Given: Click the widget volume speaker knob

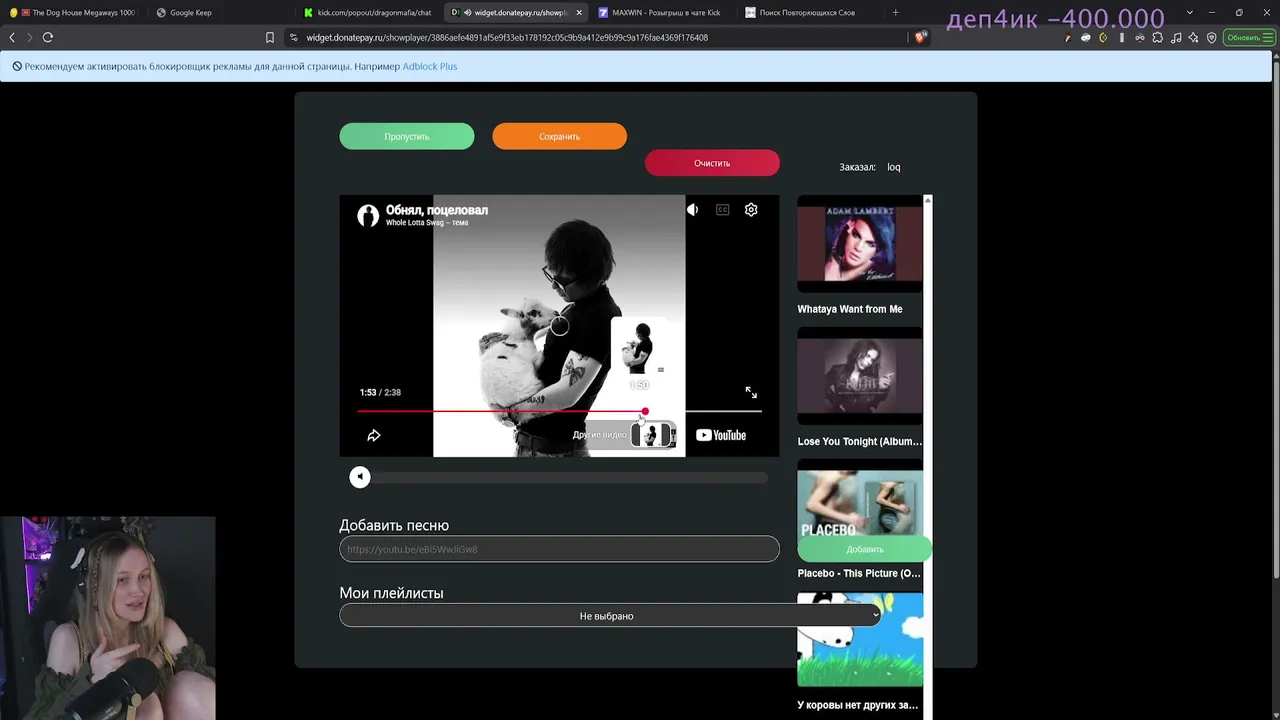Looking at the screenshot, I should pos(360,477).
